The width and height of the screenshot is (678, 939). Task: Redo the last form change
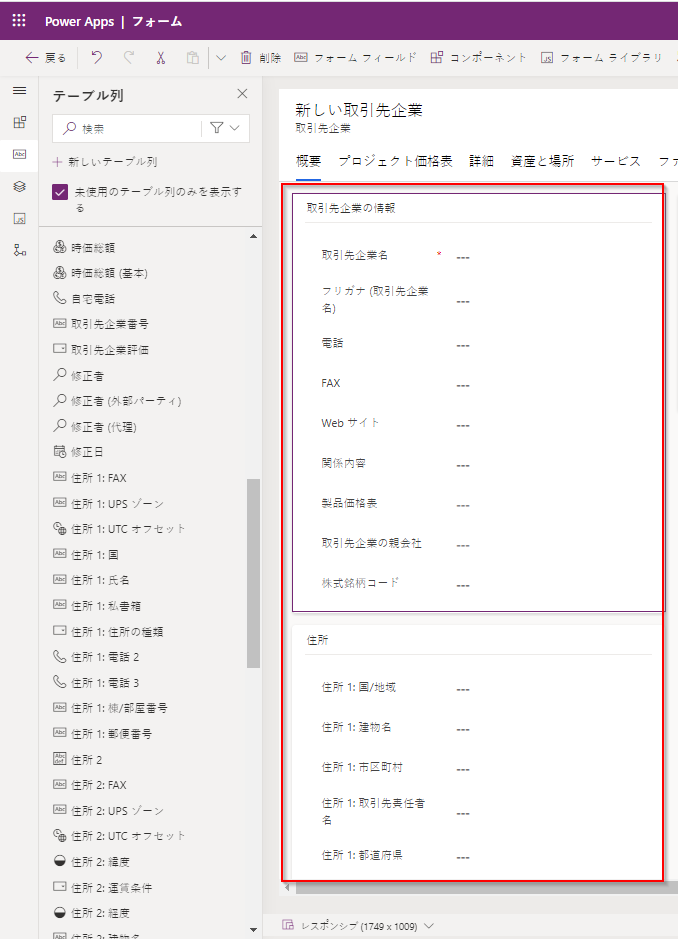click(x=128, y=57)
